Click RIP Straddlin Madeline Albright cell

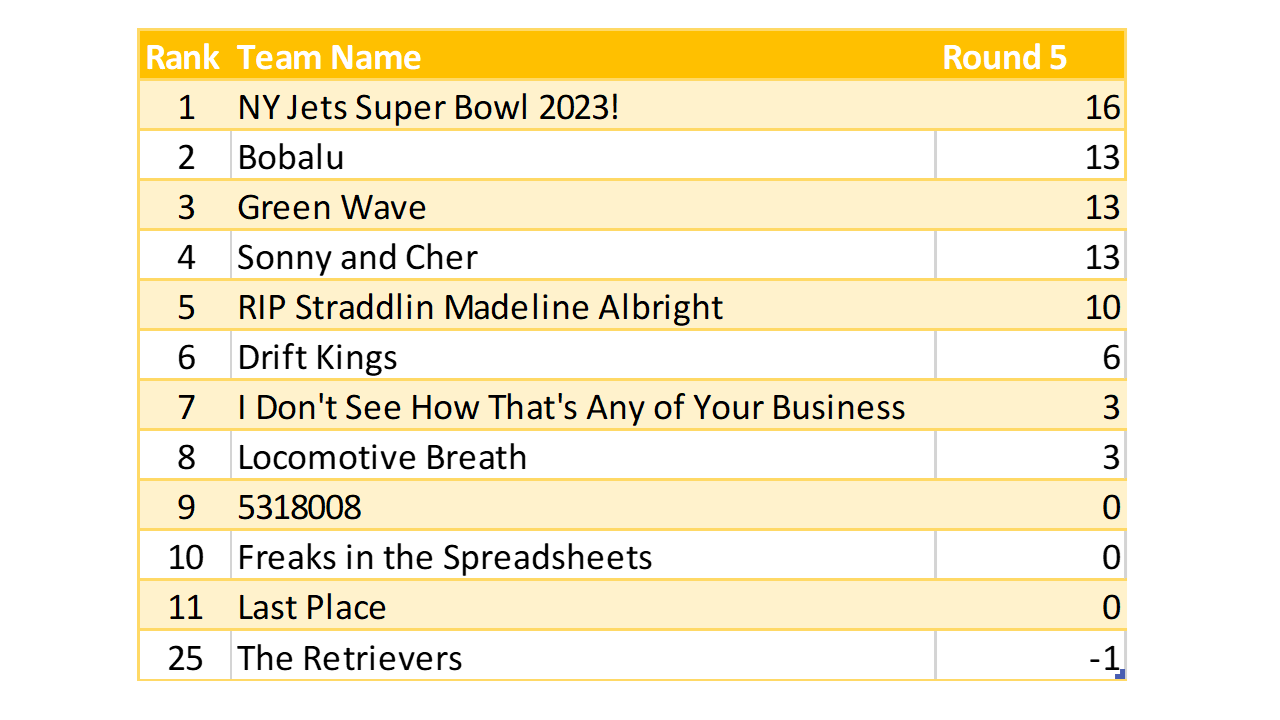coord(480,307)
